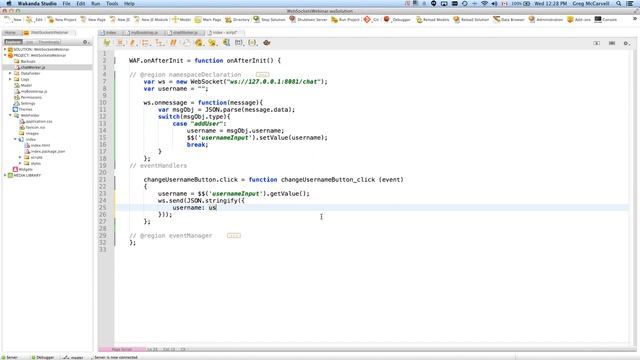Click New JS toolbar icon
This screenshot has width=640, height=360.
pos(120,20)
